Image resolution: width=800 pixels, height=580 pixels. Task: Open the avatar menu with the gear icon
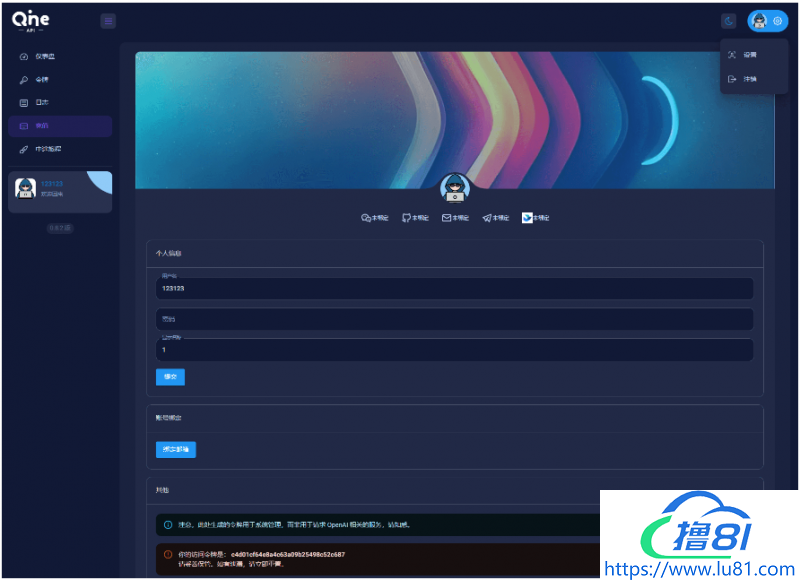[x=768, y=21]
